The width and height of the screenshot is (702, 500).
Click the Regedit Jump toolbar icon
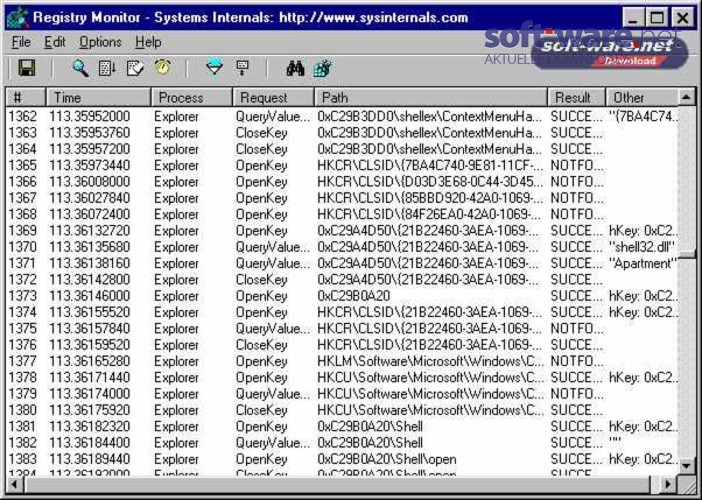[x=322, y=68]
